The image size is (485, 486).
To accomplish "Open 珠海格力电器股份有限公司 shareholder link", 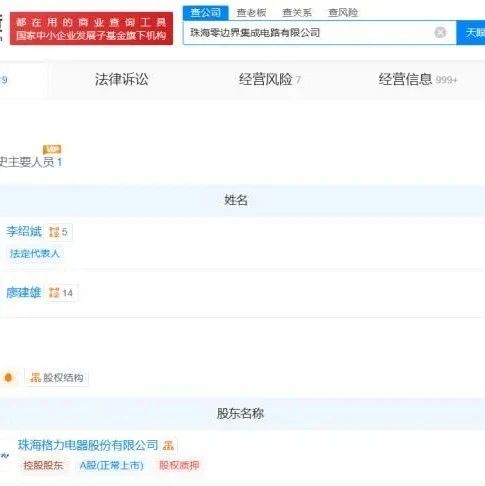I will 88,445.
